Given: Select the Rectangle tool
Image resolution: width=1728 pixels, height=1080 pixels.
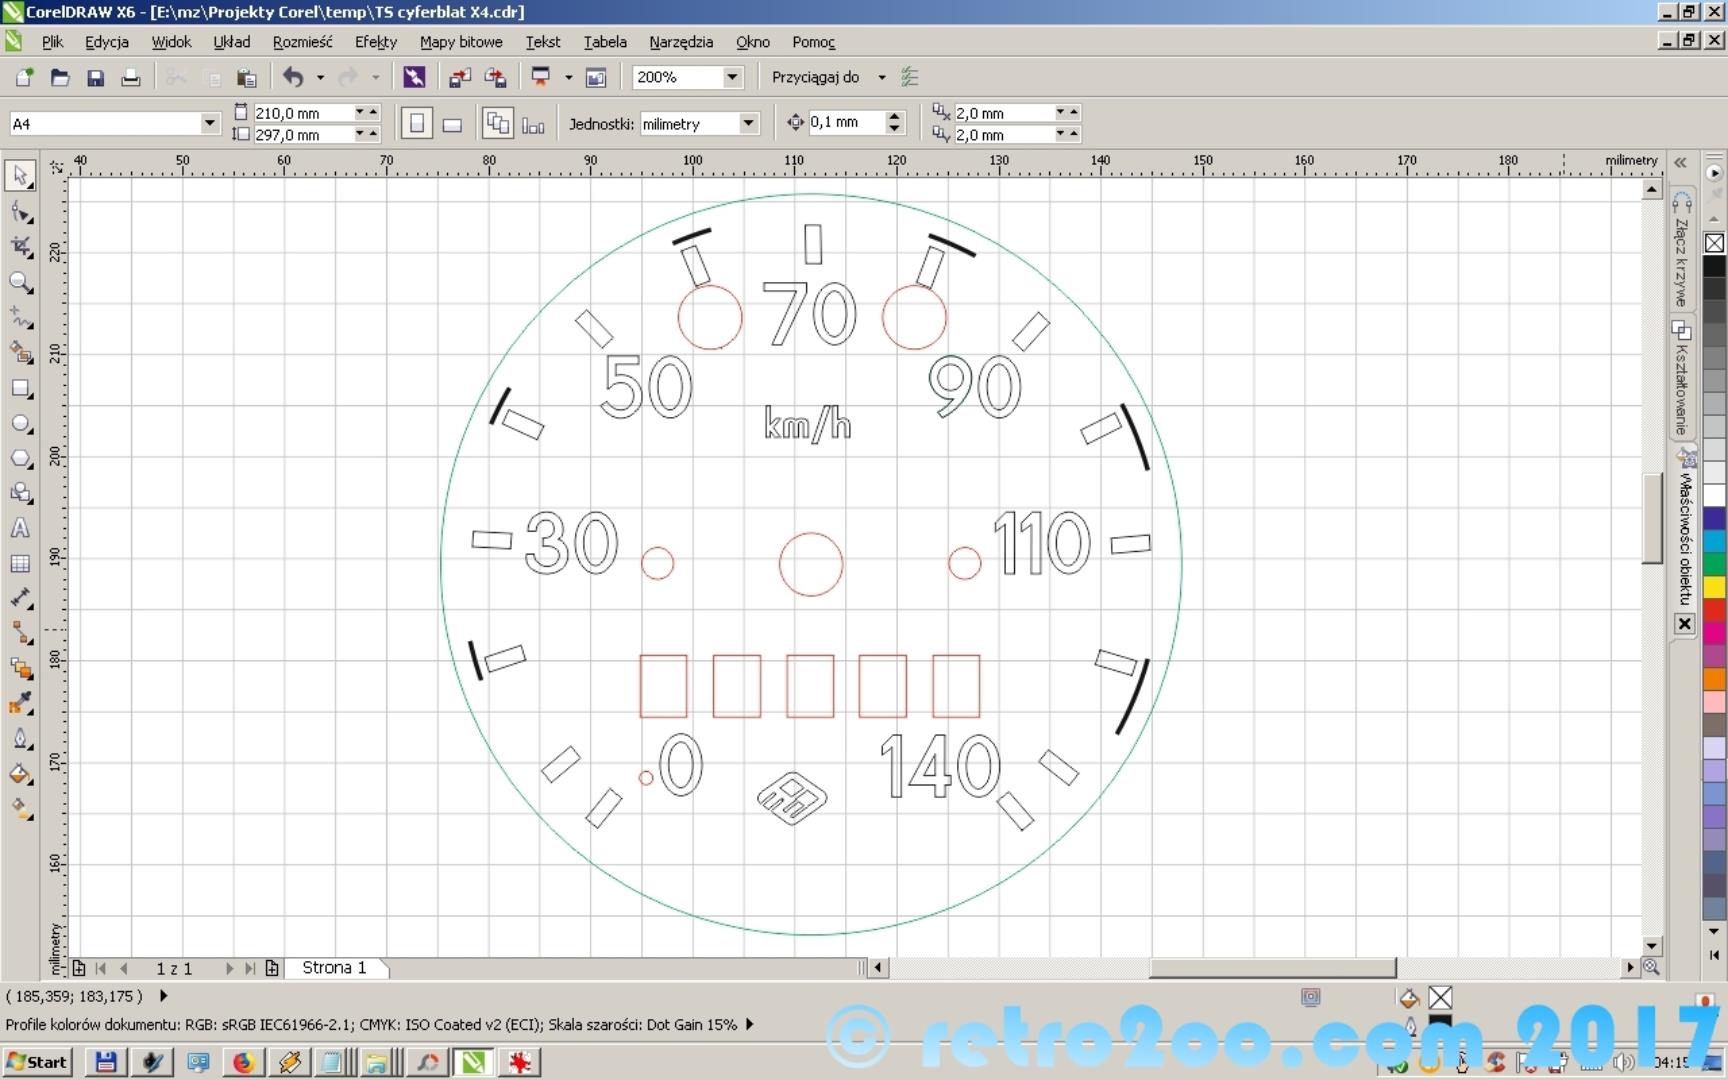Looking at the screenshot, I should click(20, 389).
